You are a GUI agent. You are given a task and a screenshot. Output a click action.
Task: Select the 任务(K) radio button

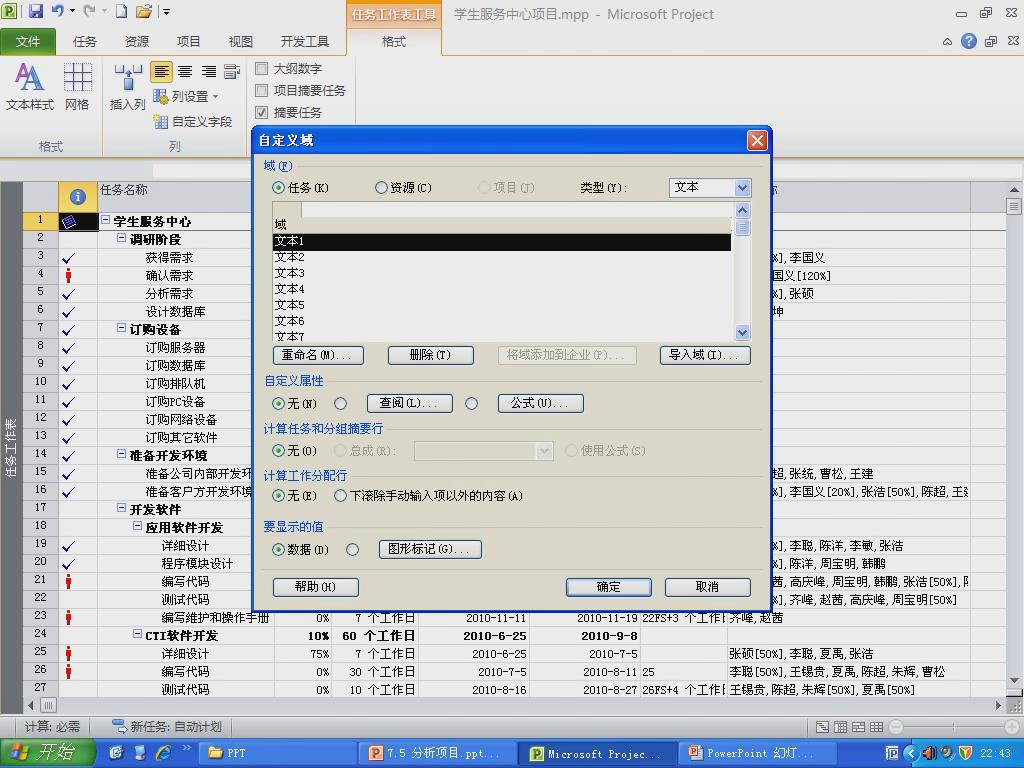pos(278,188)
